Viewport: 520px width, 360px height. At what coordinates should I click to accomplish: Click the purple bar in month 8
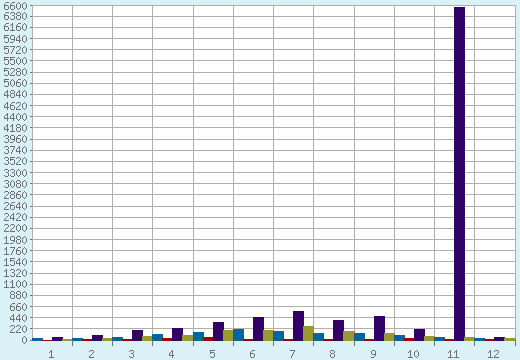tap(338, 330)
